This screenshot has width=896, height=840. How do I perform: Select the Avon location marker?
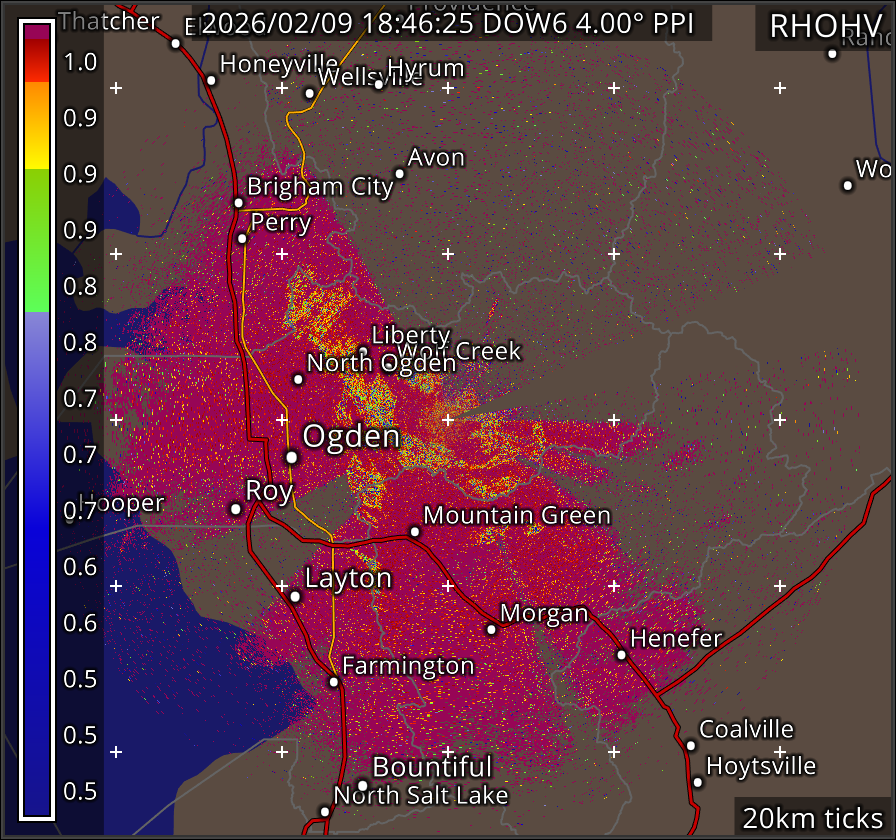pos(399,174)
